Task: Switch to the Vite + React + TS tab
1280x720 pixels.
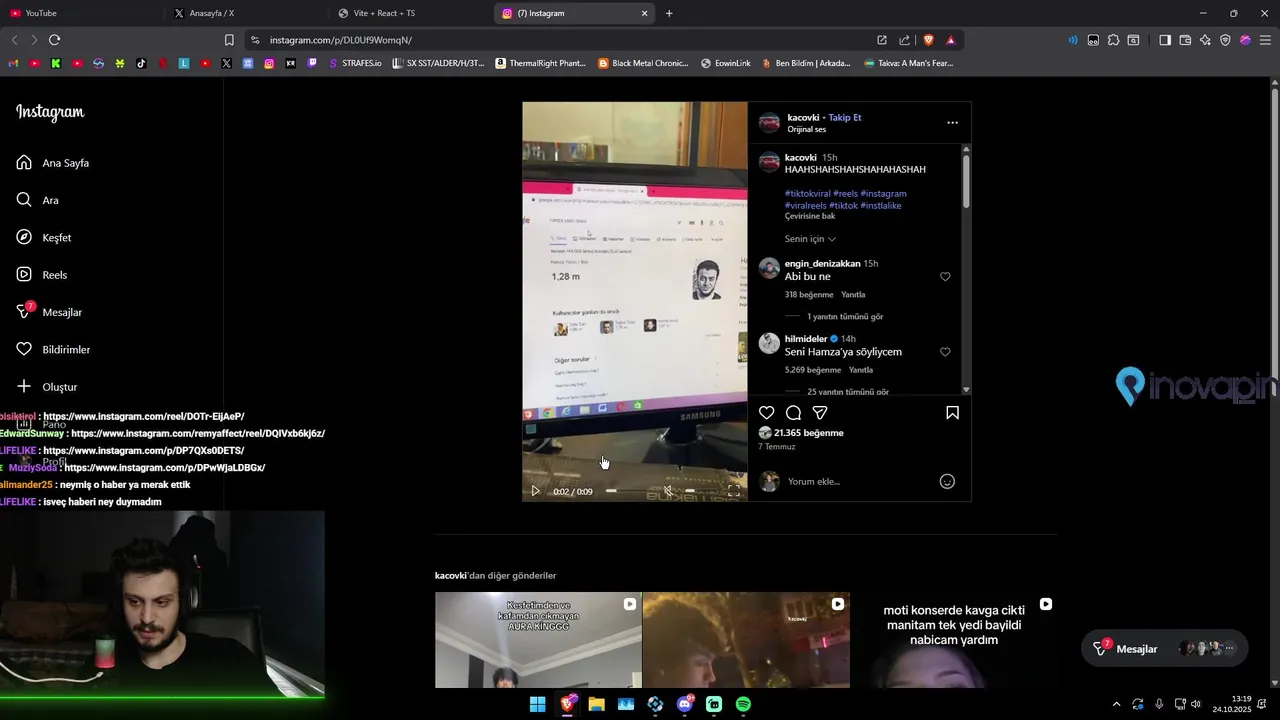Action: (410, 13)
